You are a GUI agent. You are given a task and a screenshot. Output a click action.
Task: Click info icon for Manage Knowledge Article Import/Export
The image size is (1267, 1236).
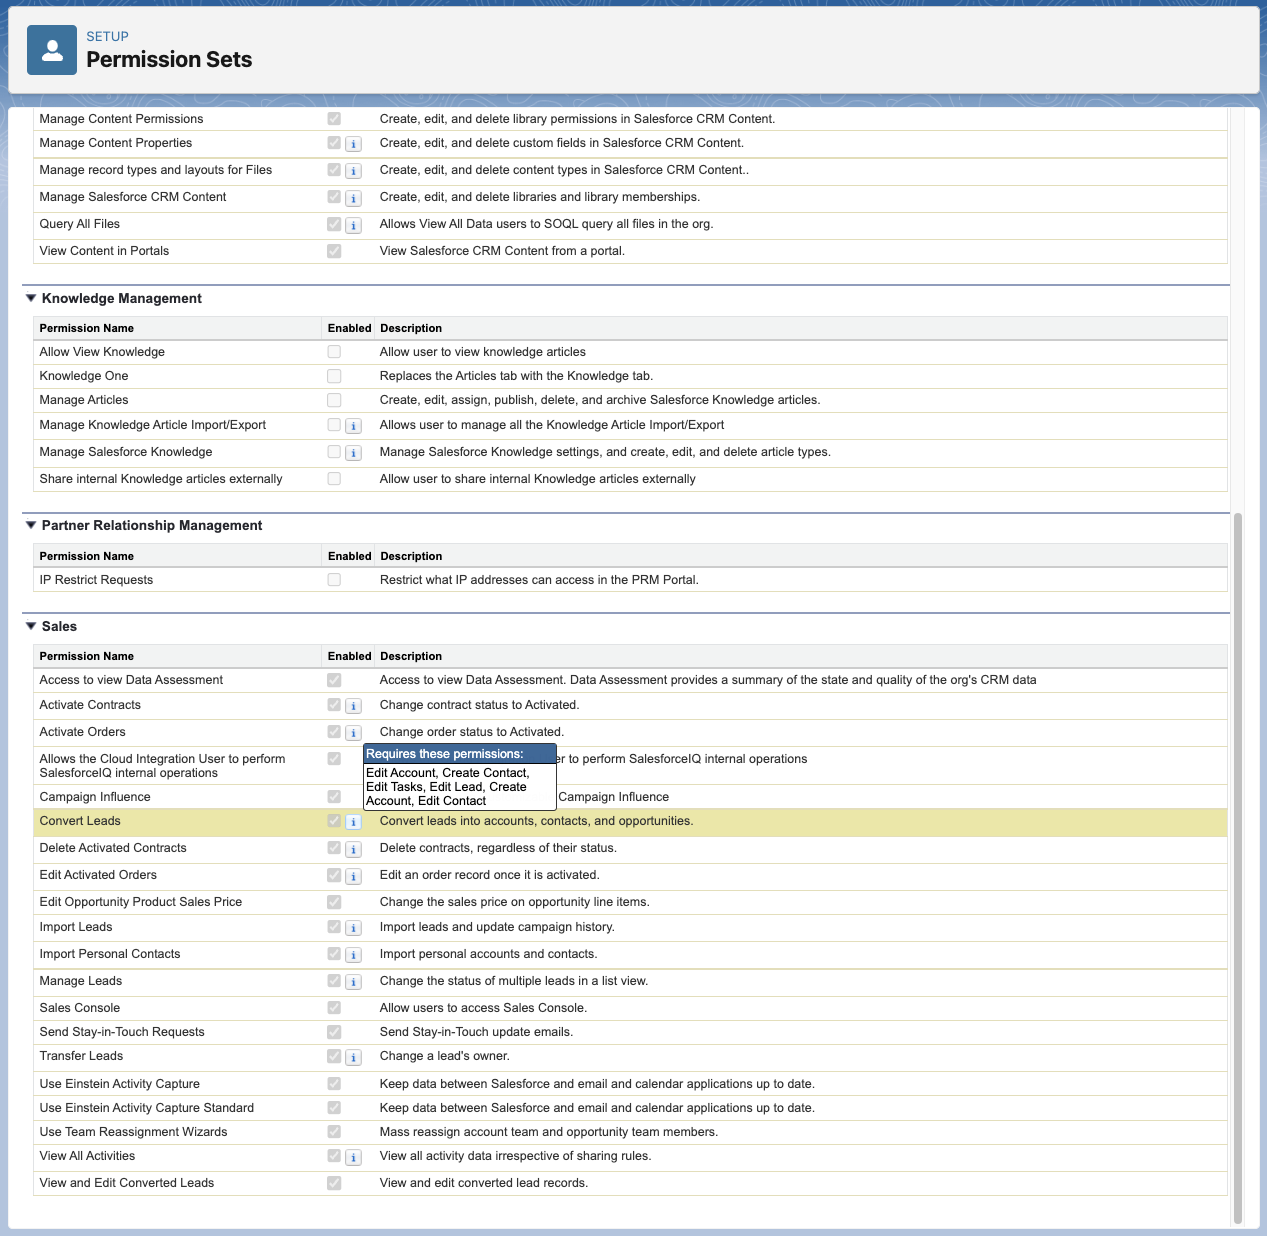point(353,426)
